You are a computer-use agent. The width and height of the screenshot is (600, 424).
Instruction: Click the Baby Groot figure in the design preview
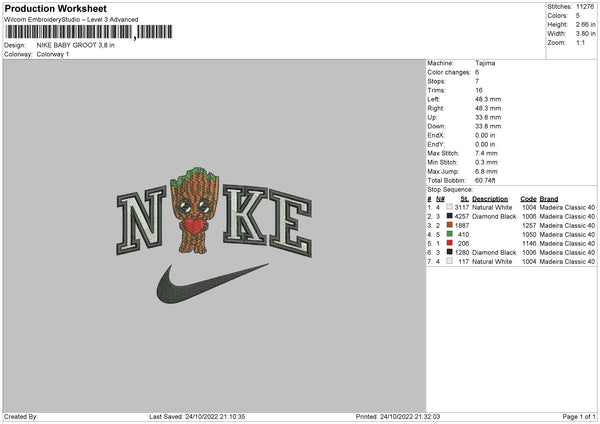point(194,210)
